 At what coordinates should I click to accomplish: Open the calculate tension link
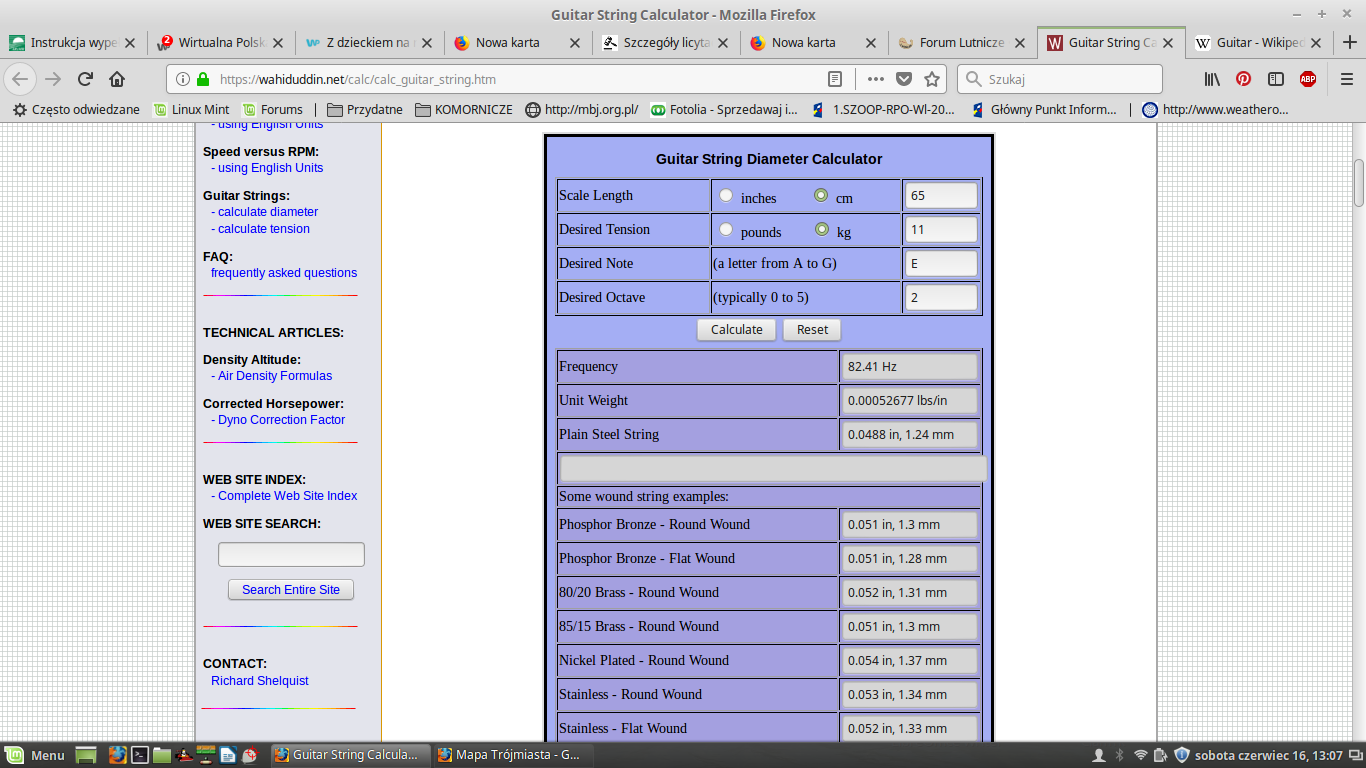[x=263, y=229]
